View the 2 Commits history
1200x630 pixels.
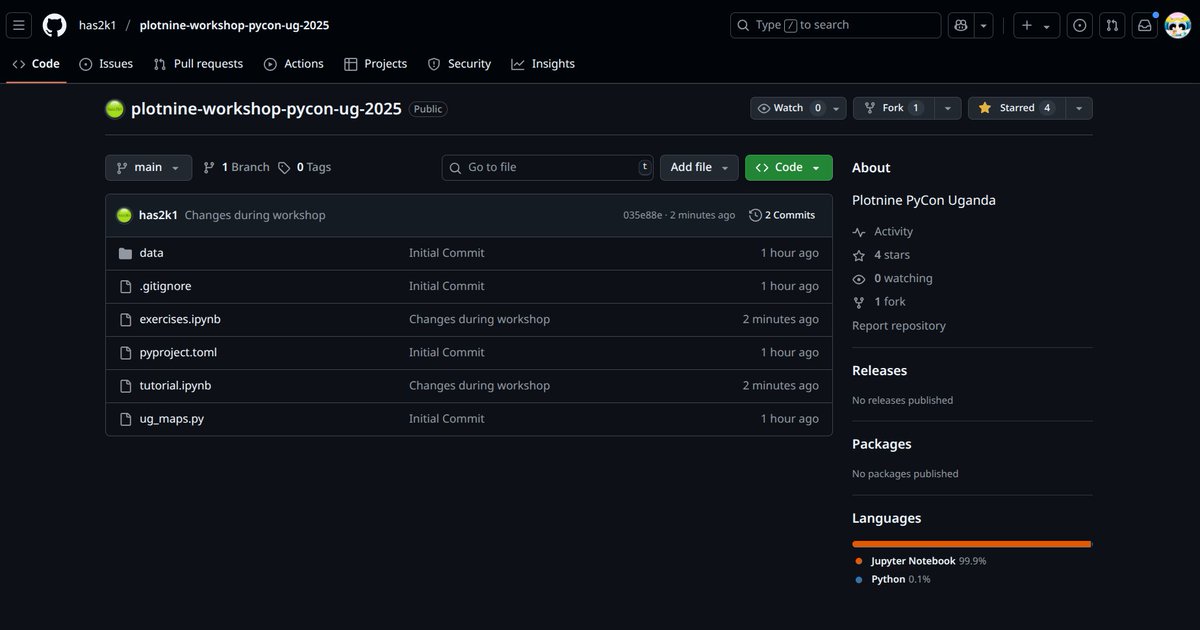782,215
